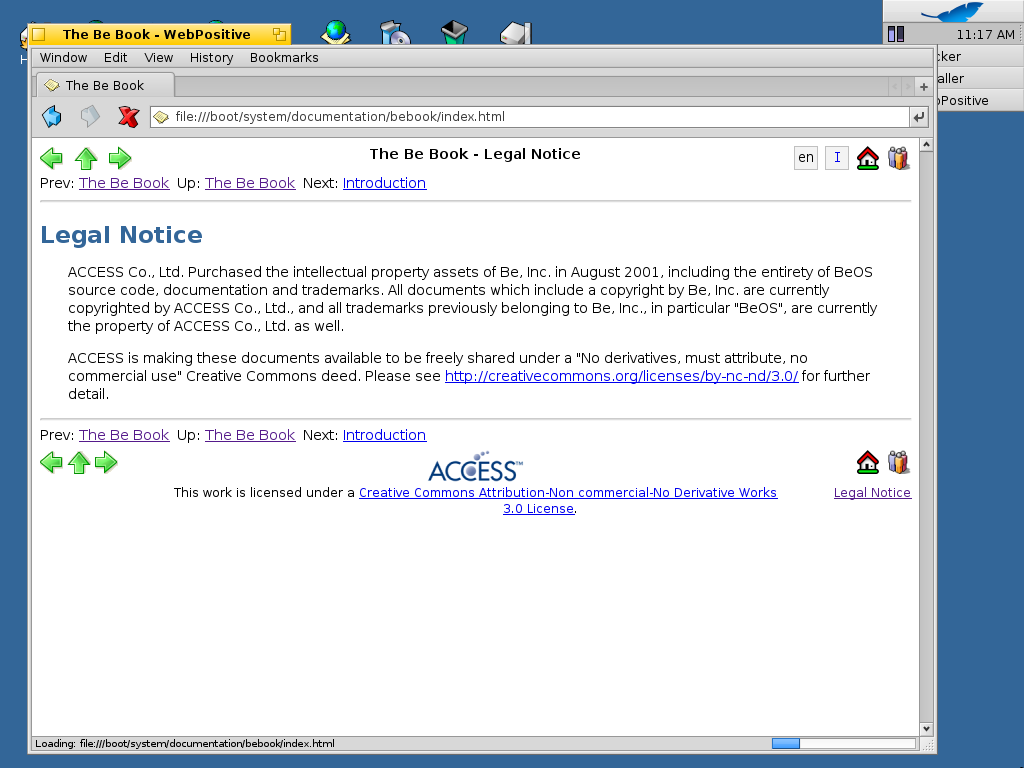This screenshot has width=1024, height=768.
Task: Click 'Legal Notice' page heading
Action: [121, 235]
